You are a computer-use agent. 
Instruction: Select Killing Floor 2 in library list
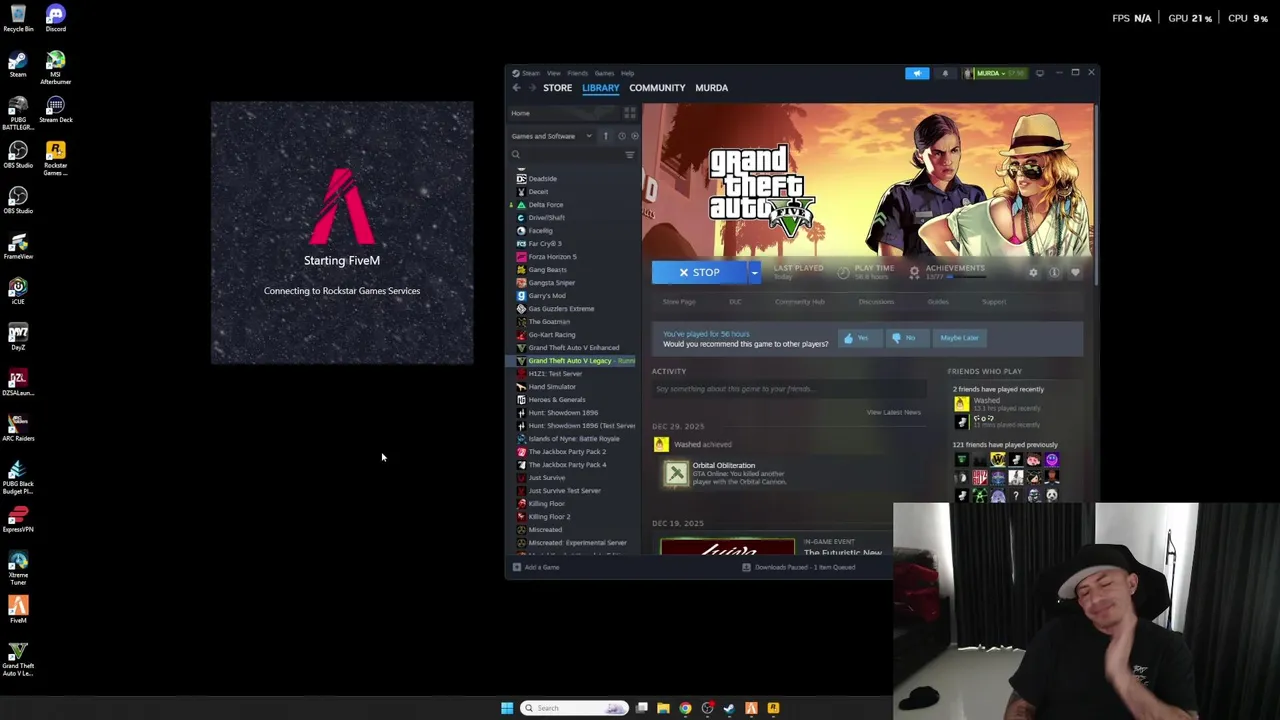(x=573, y=516)
